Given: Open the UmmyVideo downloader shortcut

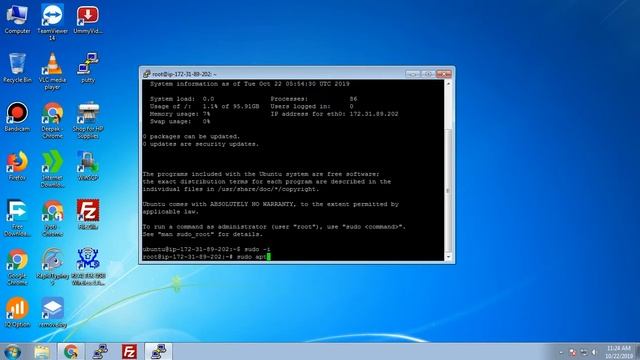Looking at the screenshot, I should 87,19.
